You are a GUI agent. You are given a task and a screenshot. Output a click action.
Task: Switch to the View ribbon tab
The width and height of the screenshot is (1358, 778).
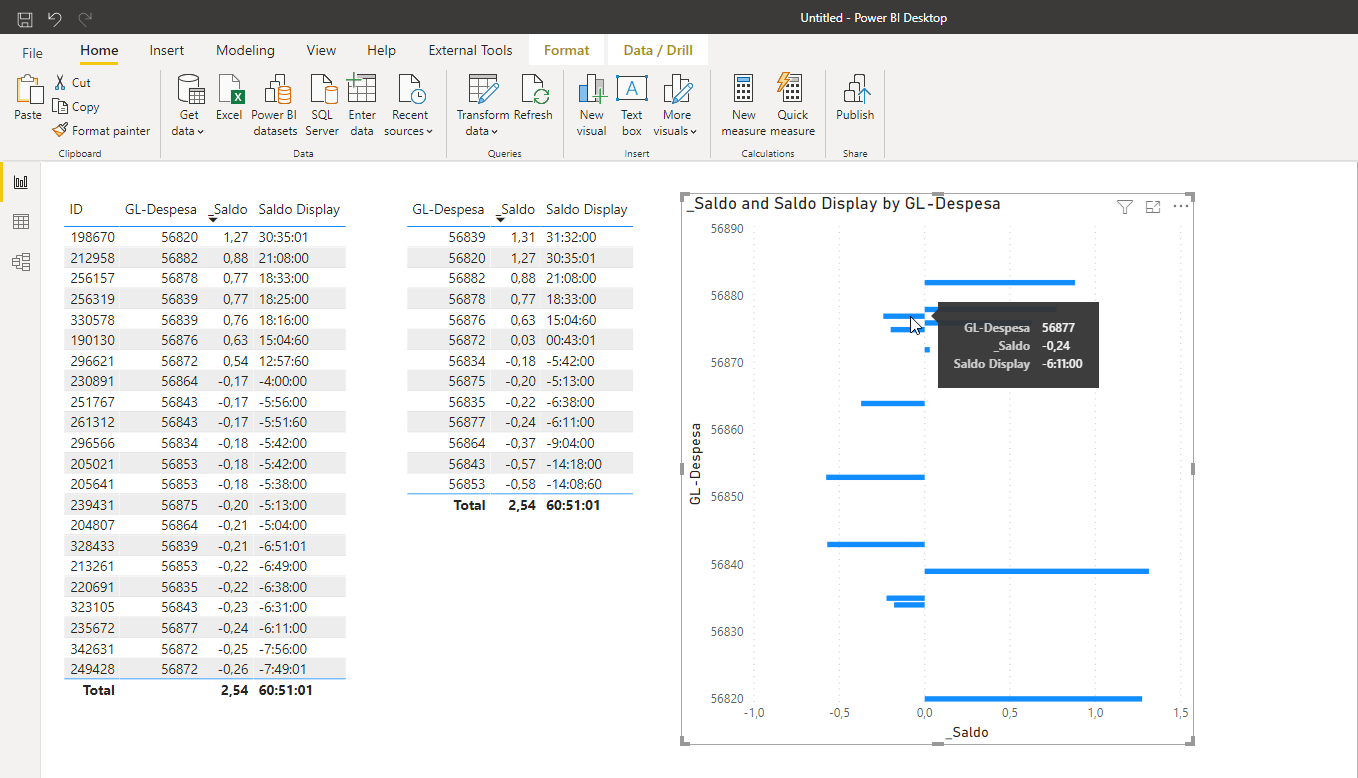click(321, 50)
